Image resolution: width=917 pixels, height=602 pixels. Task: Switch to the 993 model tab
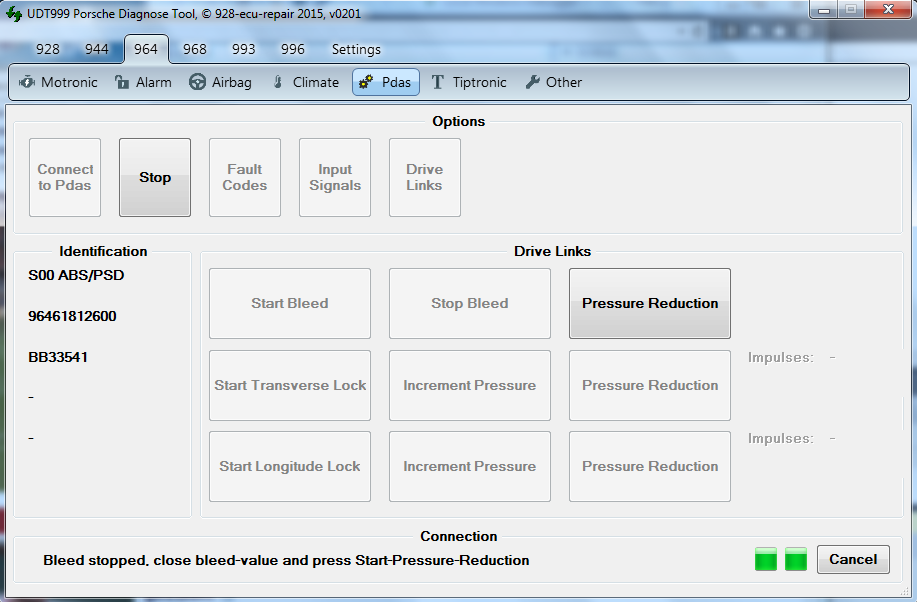(x=244, y=49)
